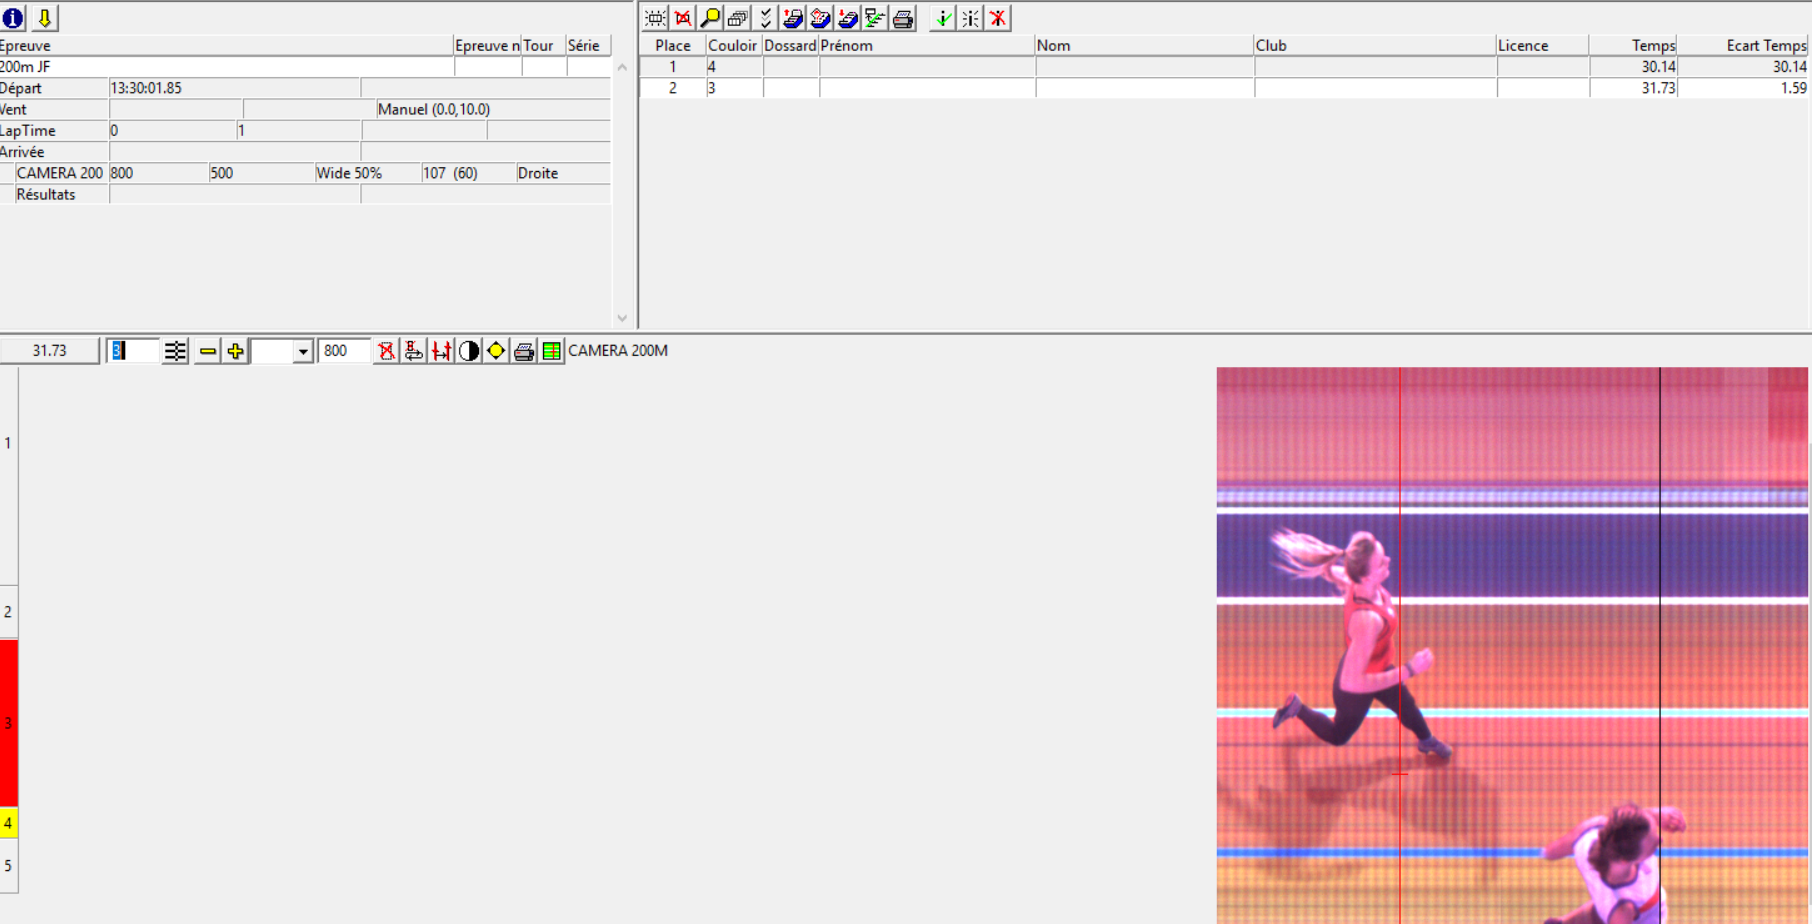Click the drawer with question mark icon
This screenshot has width=1812, height=924.
[x=820, y=18]
